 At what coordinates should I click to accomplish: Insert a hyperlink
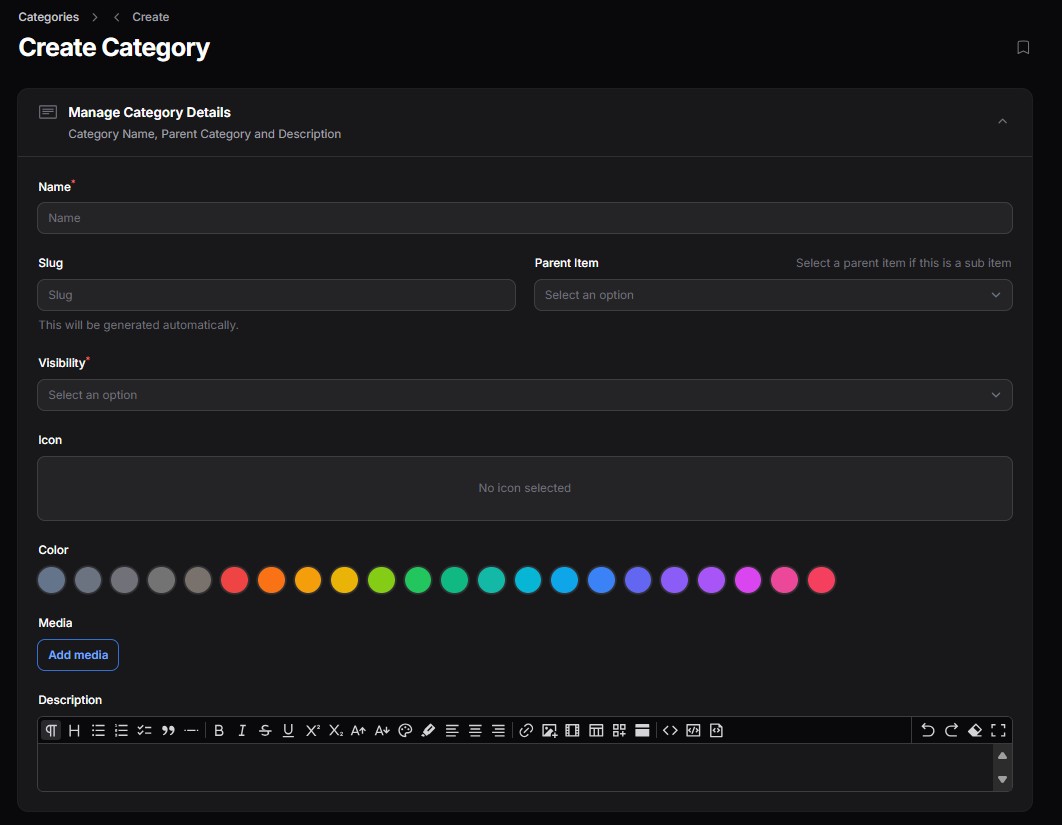pos(526,730)
